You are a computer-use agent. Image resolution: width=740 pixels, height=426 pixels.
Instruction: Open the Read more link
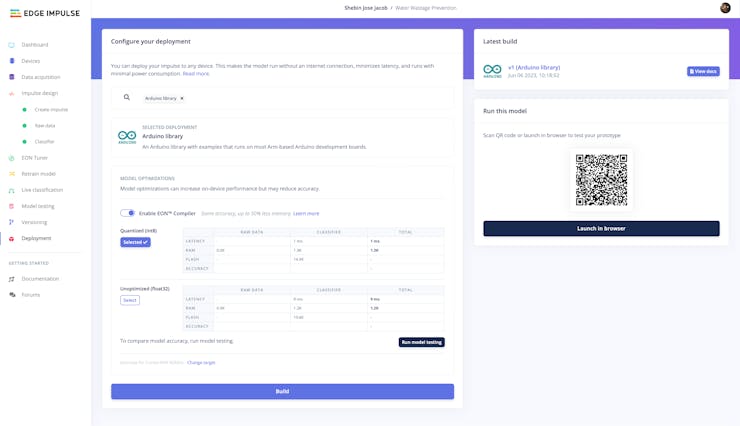tap(196, 74)
